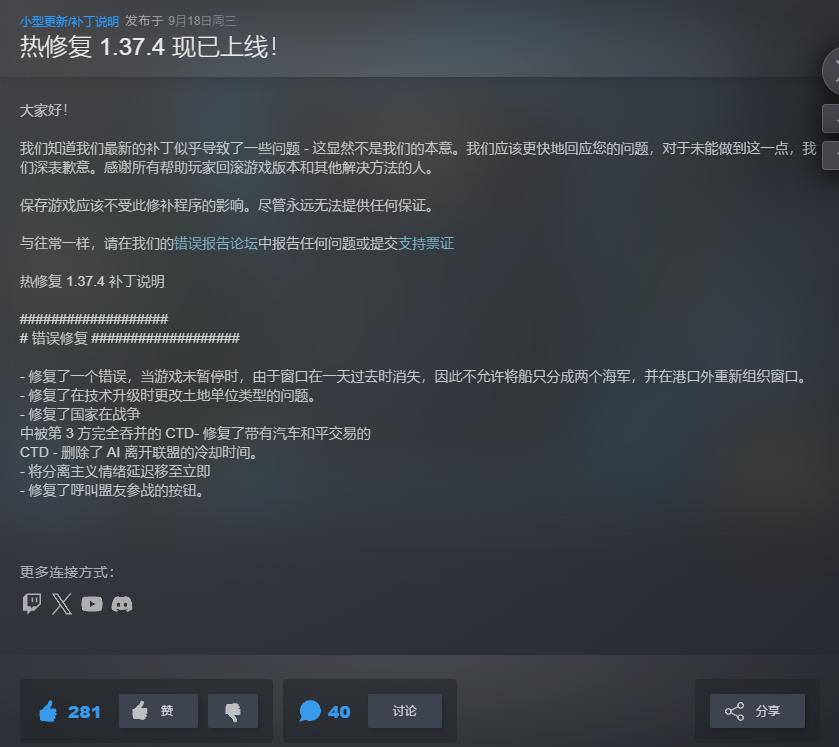
Task: Click the 分享 label text
Action: [768, 711]
